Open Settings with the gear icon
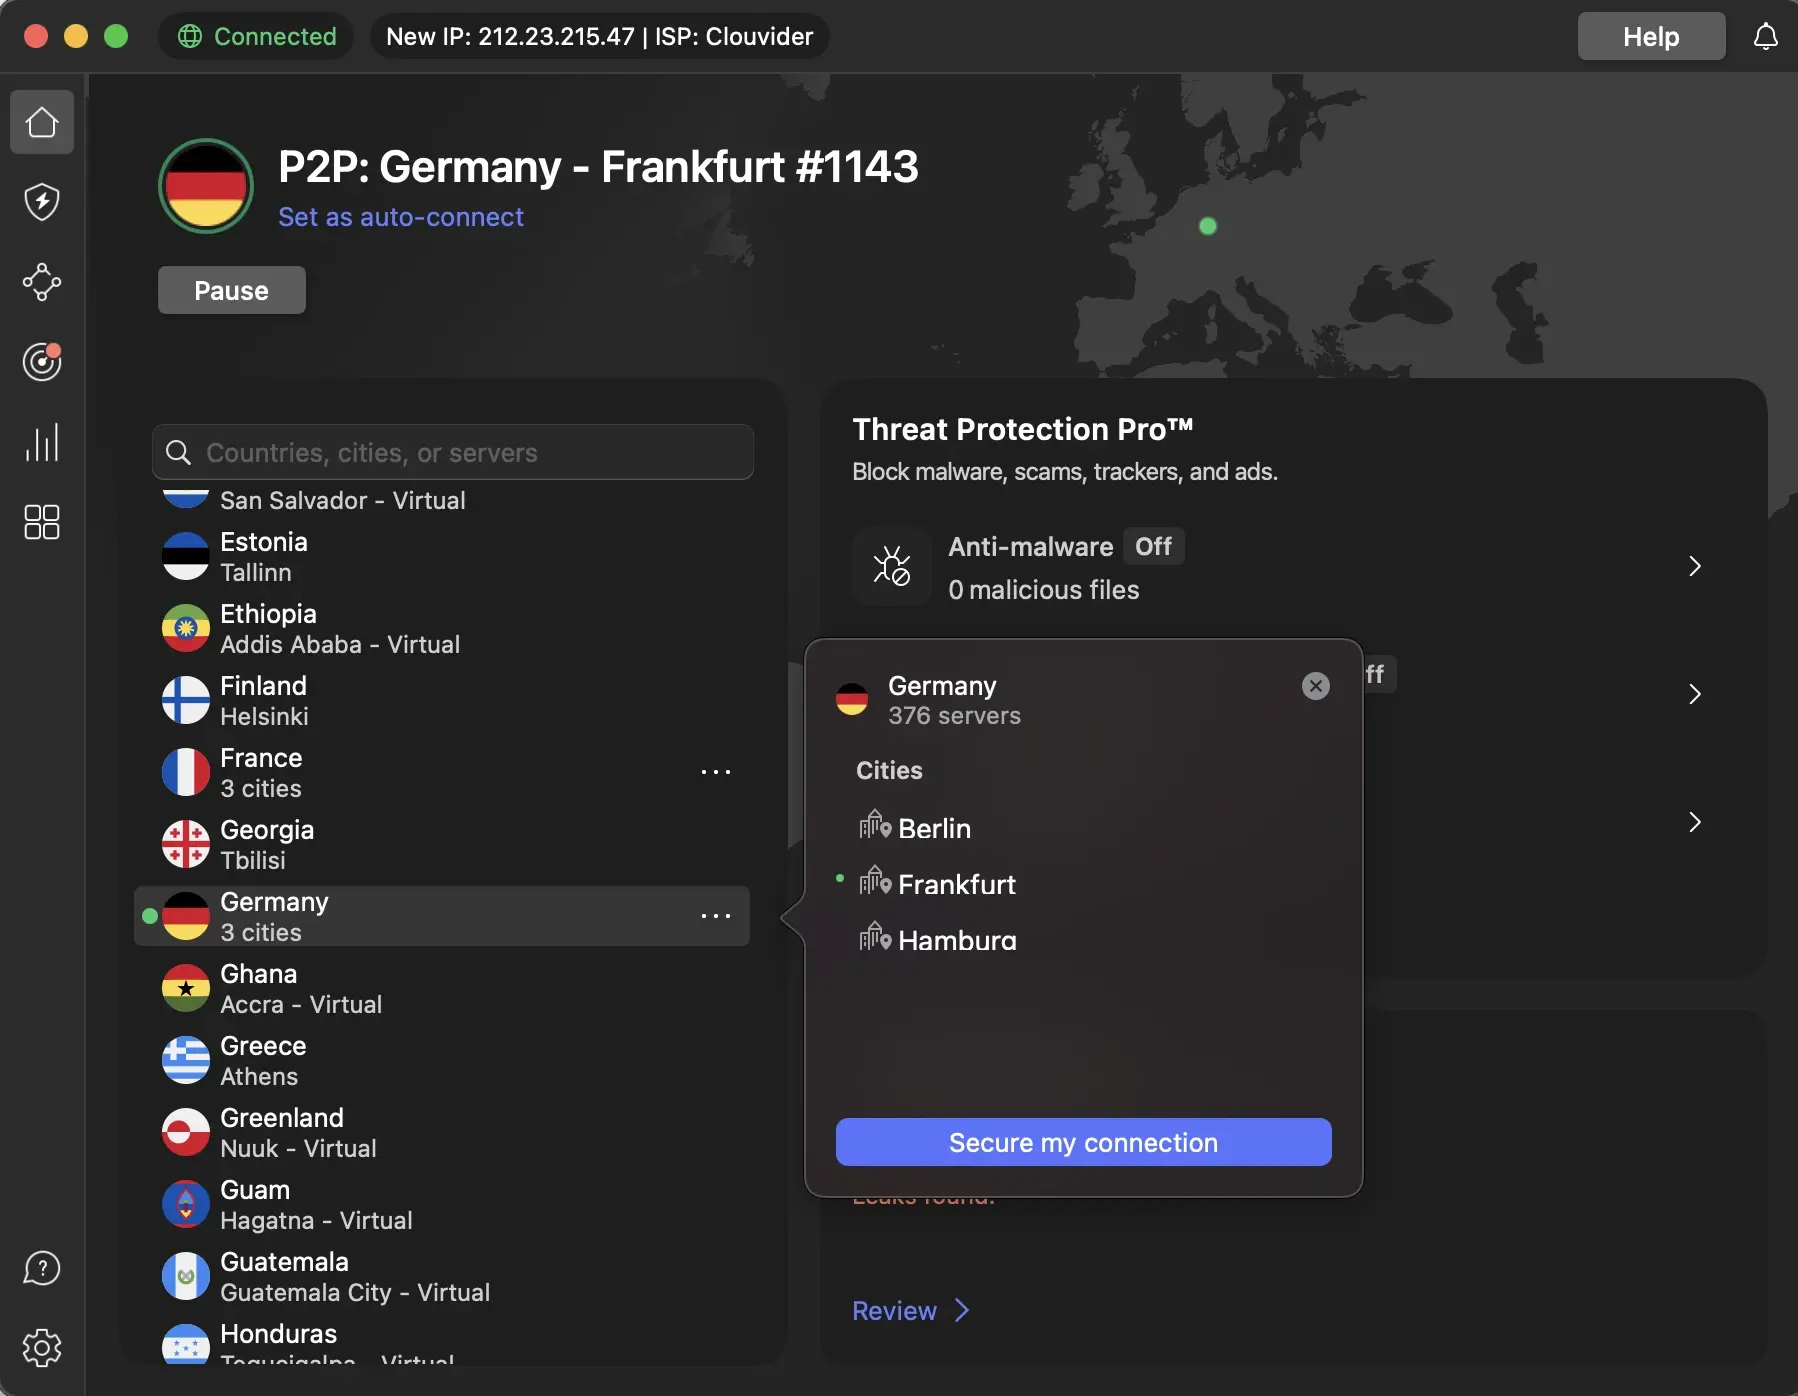 pyautogui.click(x=41, y=1347)
